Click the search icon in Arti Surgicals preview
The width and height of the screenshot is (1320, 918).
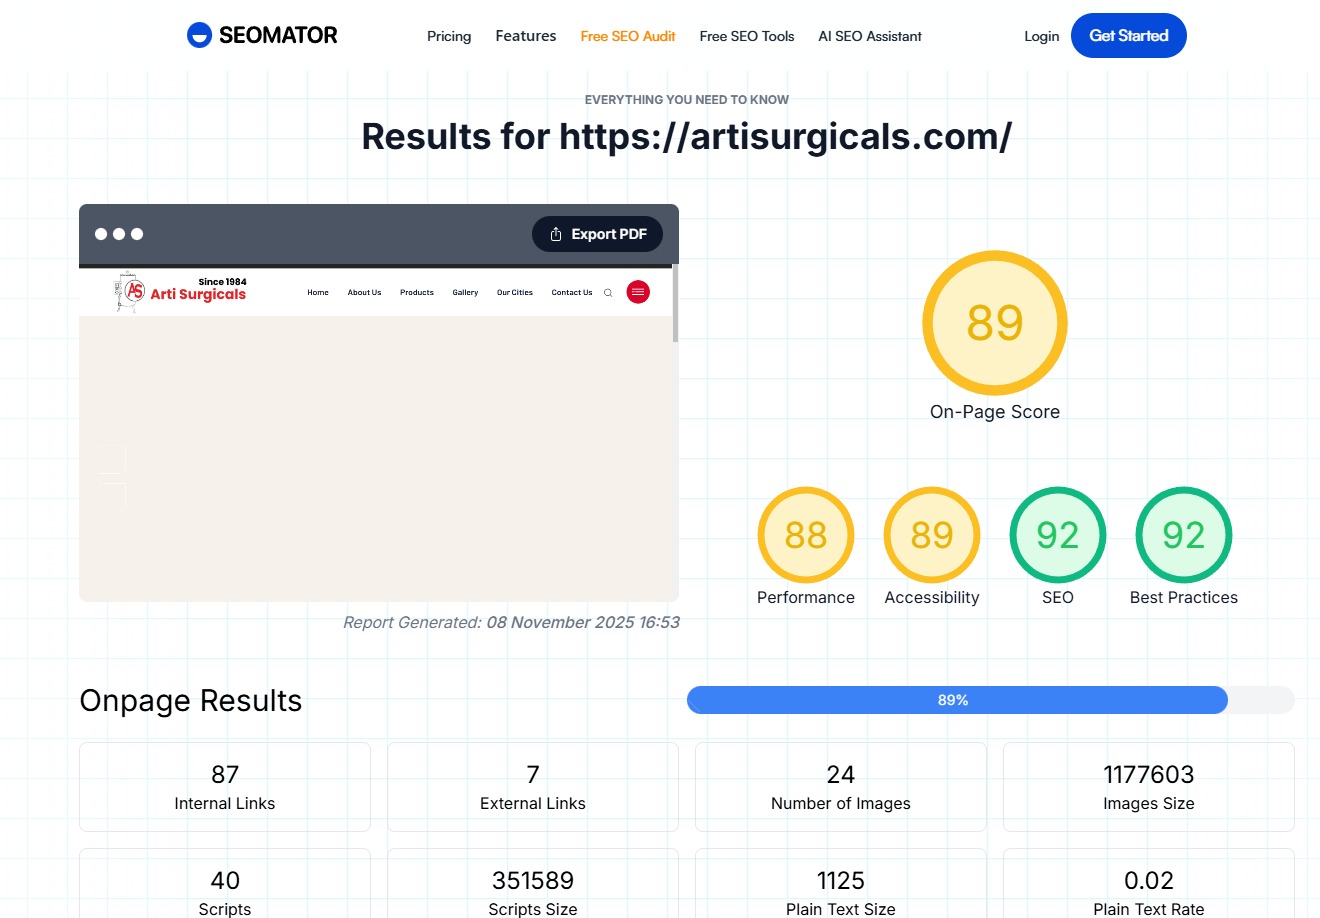coord(608,293)
